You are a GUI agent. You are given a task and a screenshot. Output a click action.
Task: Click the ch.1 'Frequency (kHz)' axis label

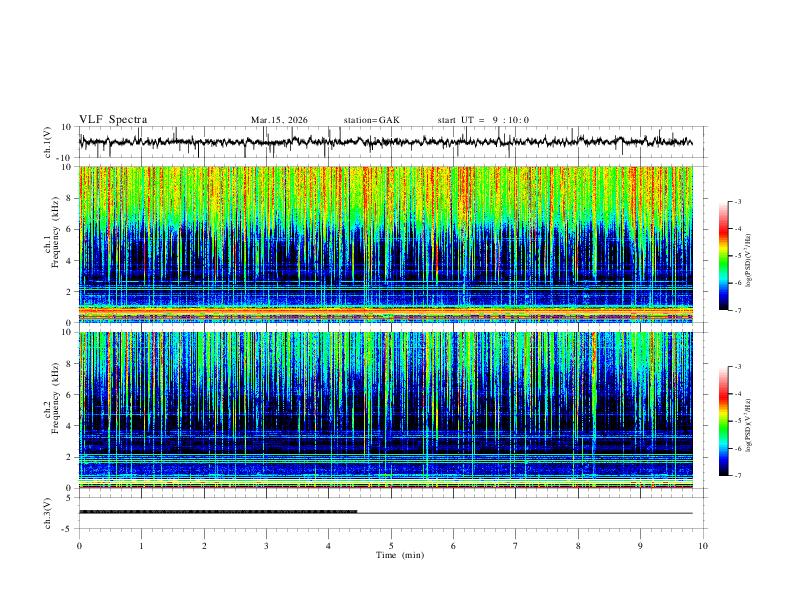coord(56,232)
